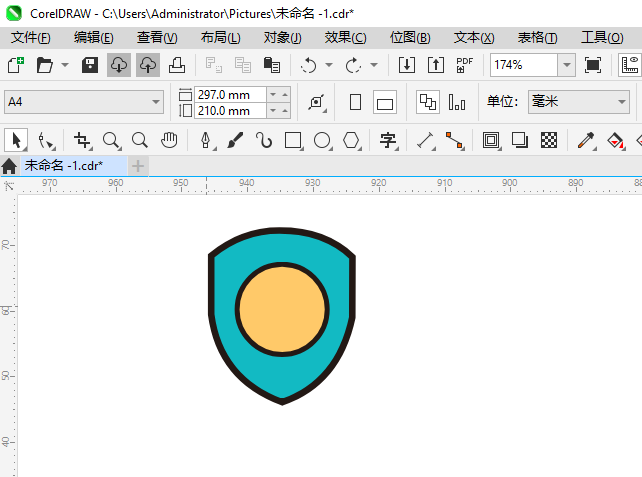642x477 pixels.
Task: Click the Open folder icon
Action: [x=45, y=65]
